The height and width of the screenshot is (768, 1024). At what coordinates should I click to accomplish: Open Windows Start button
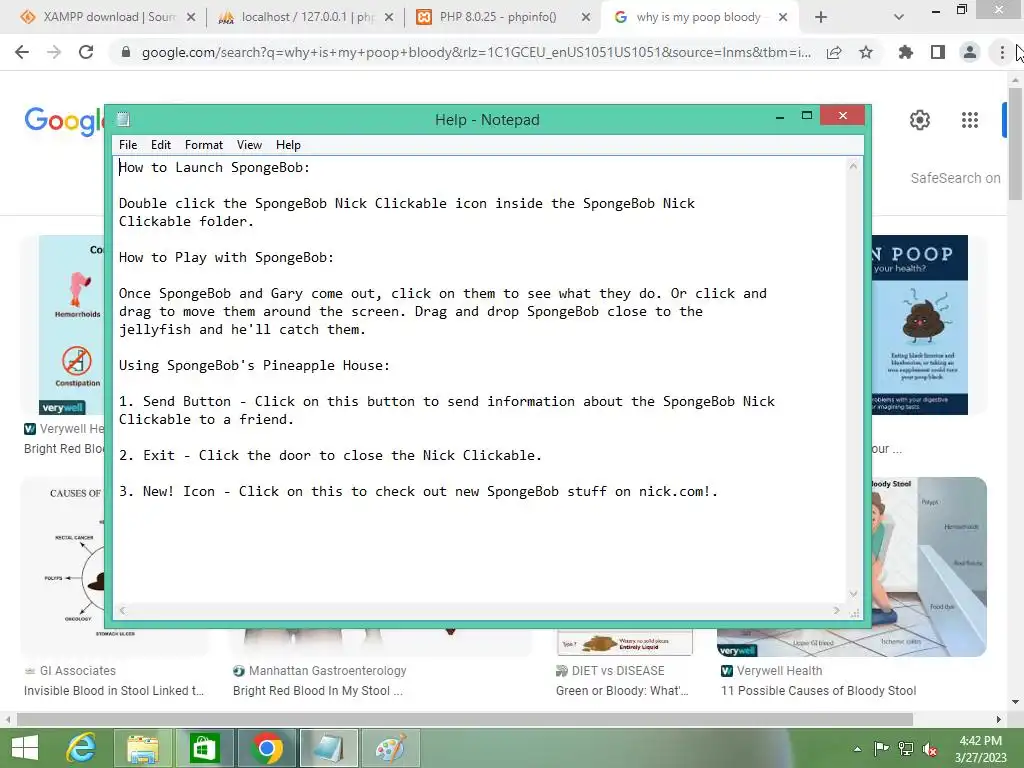[25, 748]
